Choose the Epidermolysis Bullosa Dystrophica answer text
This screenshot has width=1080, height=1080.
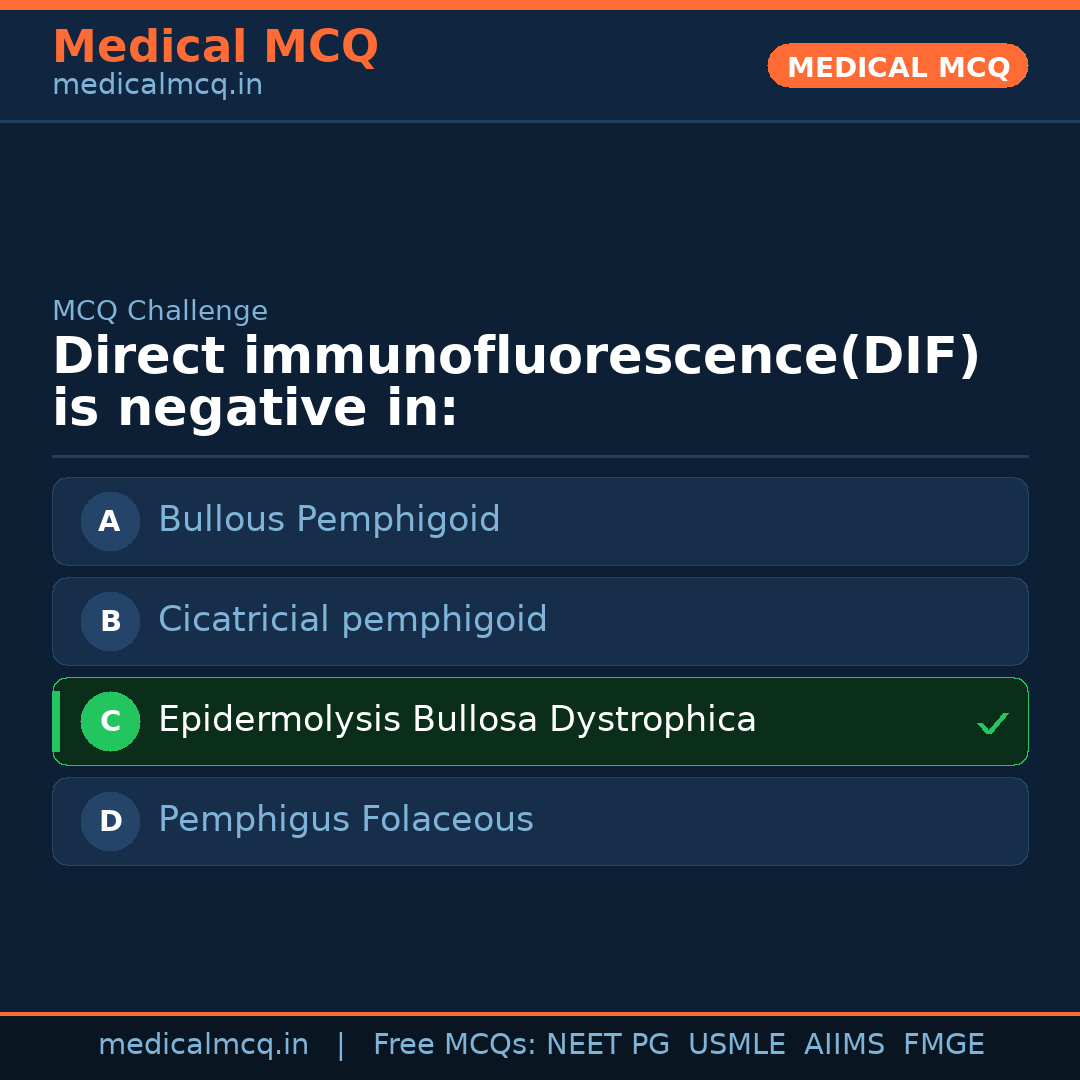tap(457, 720)
